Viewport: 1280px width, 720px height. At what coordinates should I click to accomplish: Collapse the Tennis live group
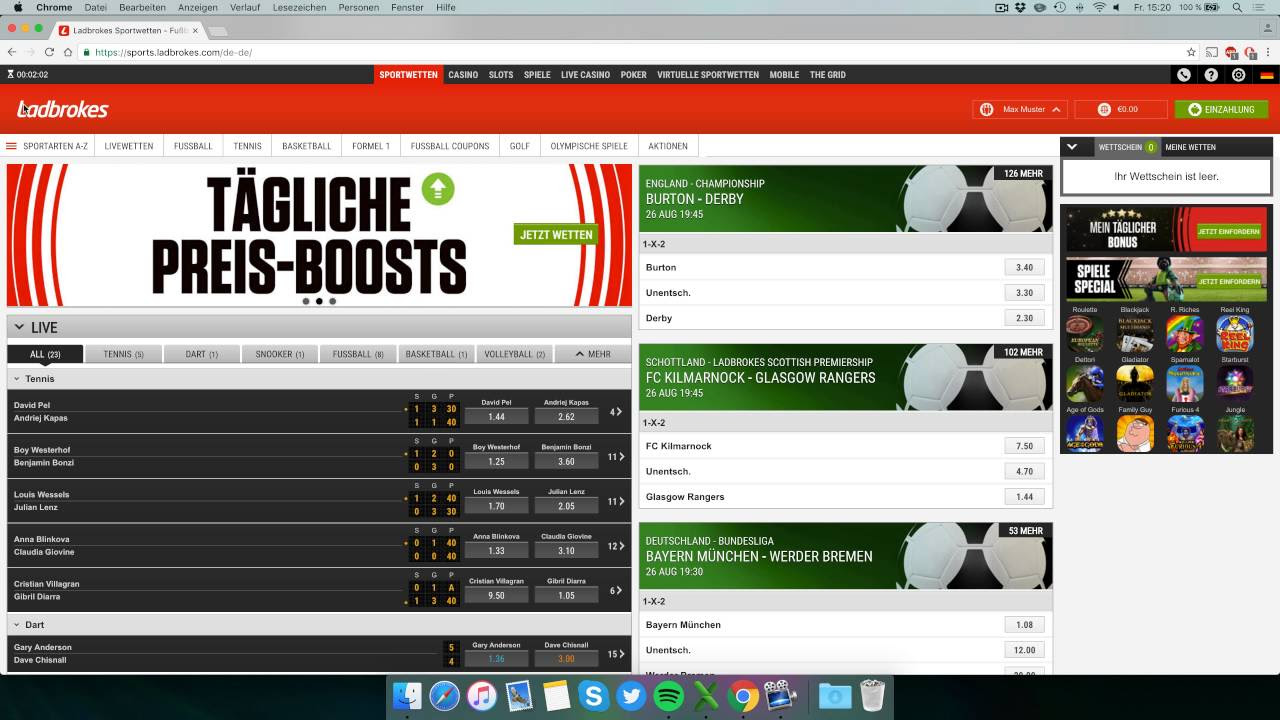tap(16, 379)
